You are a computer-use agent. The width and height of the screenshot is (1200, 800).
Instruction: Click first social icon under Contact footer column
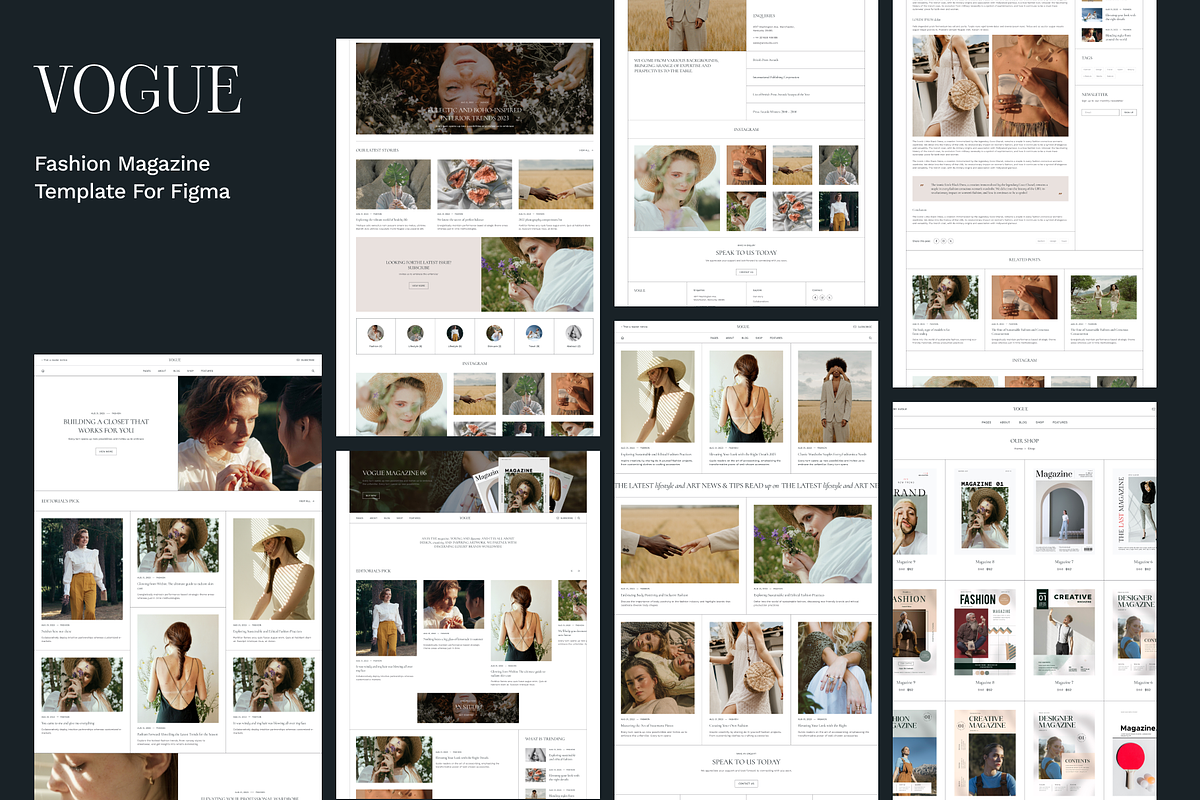click(x=815, y=298)
